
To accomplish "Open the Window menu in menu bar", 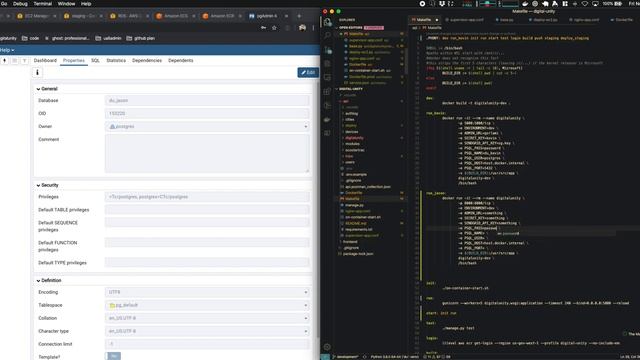I will coord(66,4).
